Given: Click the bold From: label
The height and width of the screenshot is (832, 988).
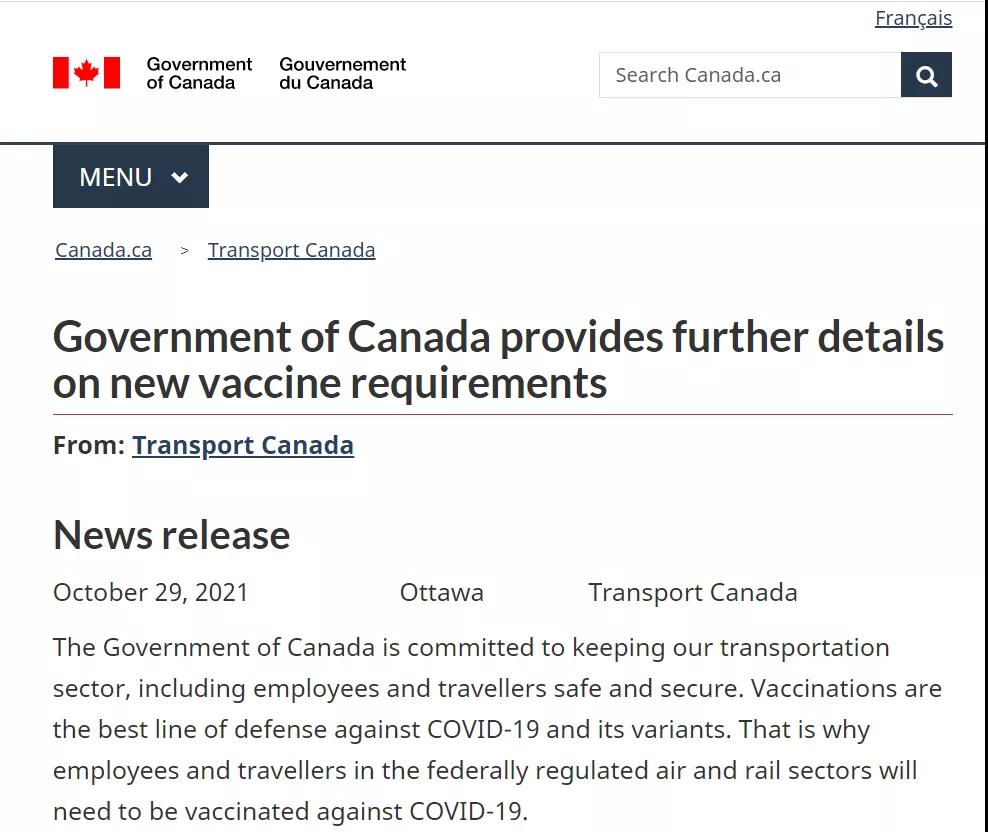Looking at the screenshot, I should pyautogui.click(x=89, y=446).
